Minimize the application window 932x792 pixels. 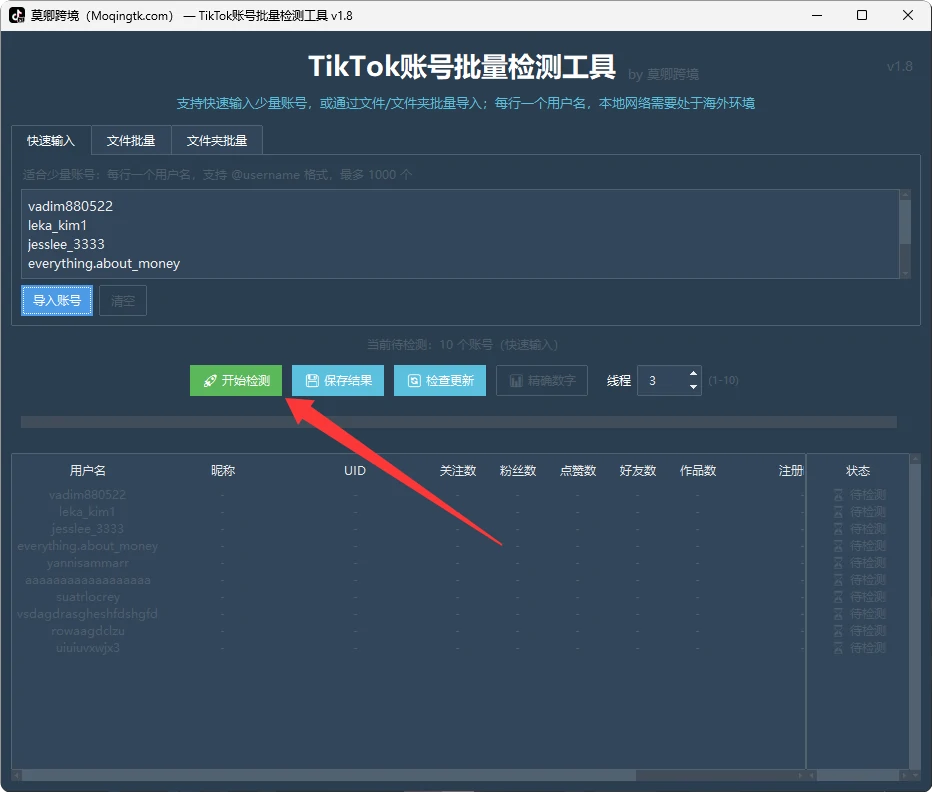tap(817, 15)
